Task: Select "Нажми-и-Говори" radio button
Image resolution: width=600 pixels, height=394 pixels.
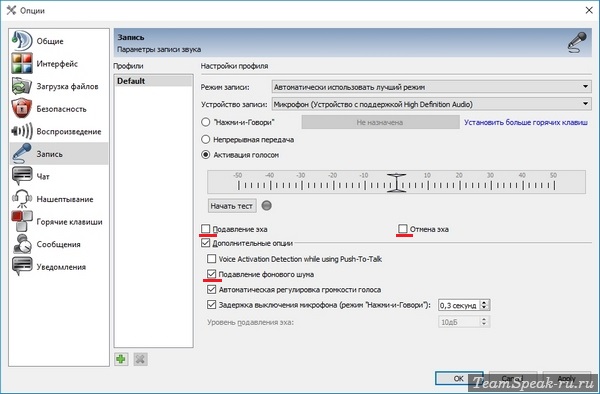Action: (205, 122)
